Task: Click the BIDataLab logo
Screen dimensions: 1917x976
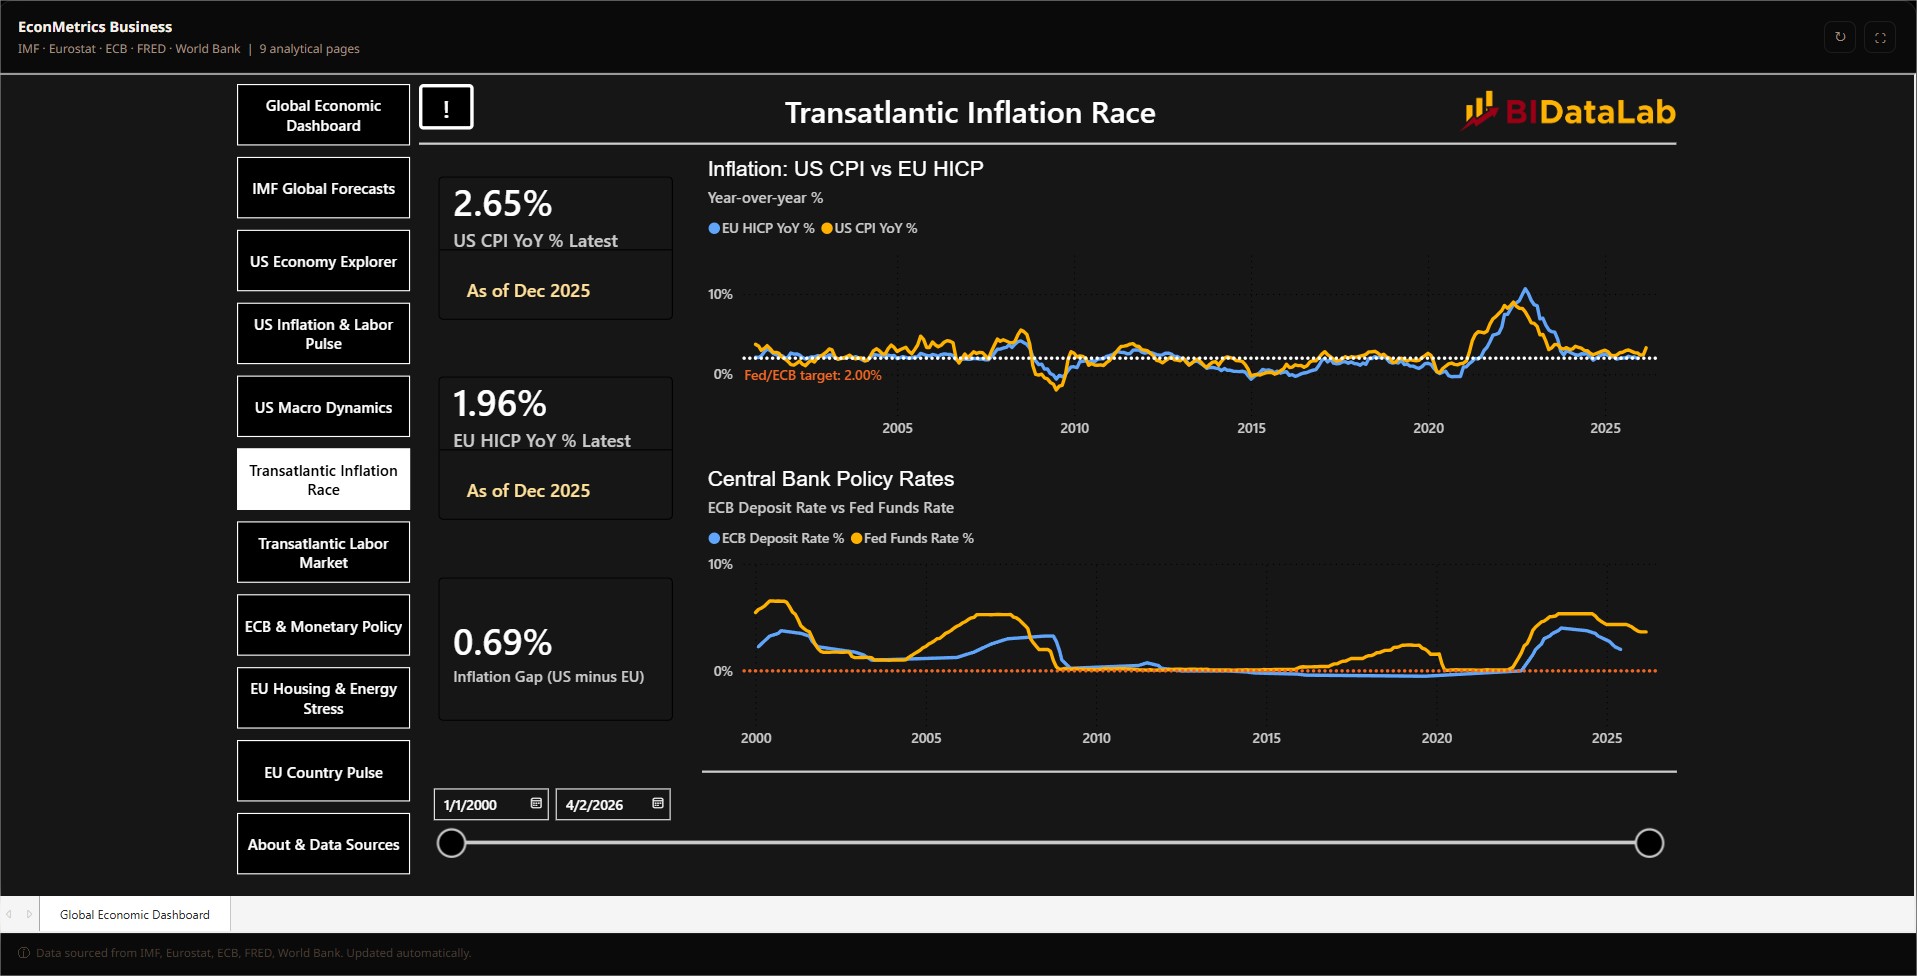Action: (x=1570, y=111)
